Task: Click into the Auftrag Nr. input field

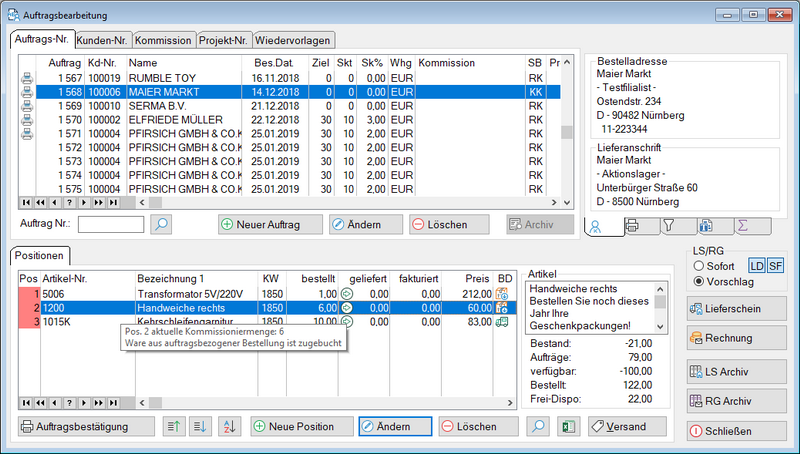Action: pos(110,225)
